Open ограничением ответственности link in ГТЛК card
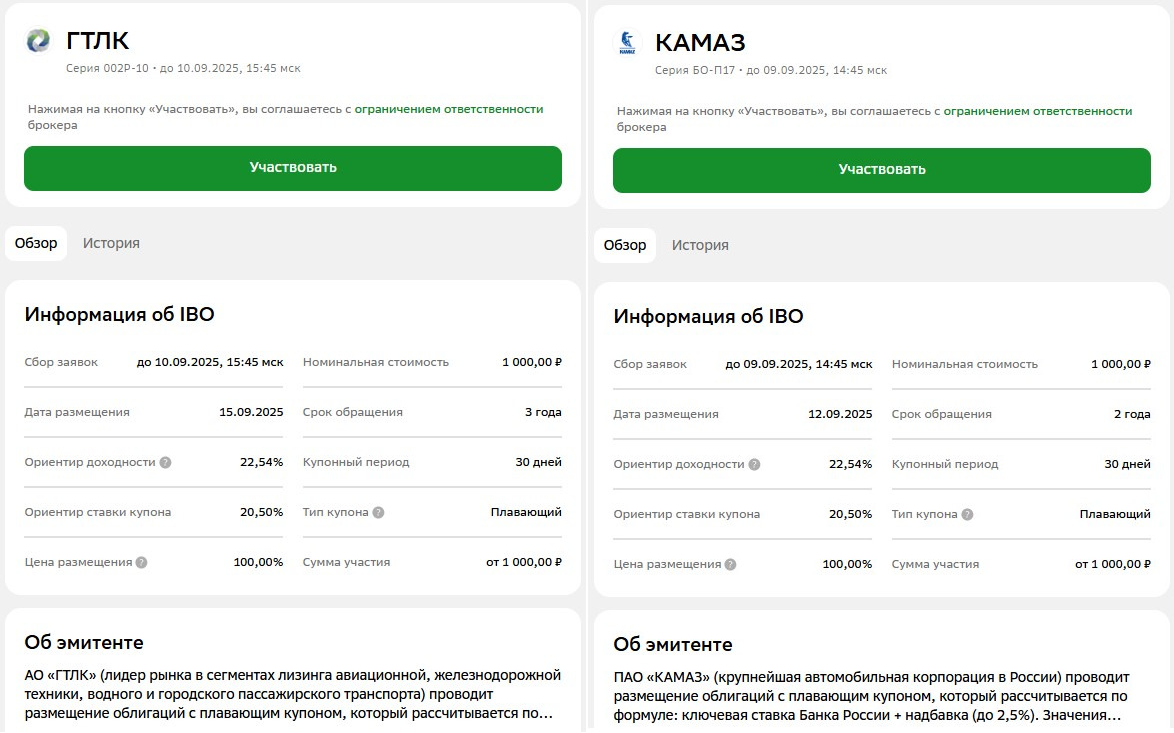The image size is (1174, 733). coord(449,109)
